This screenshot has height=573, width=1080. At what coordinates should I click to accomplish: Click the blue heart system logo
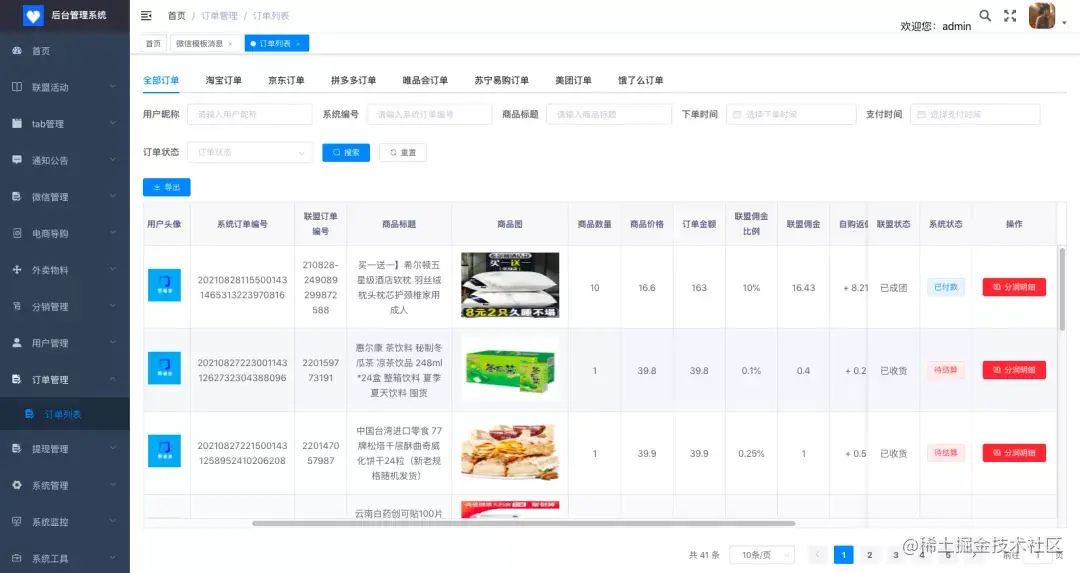(x=33, y=15)
